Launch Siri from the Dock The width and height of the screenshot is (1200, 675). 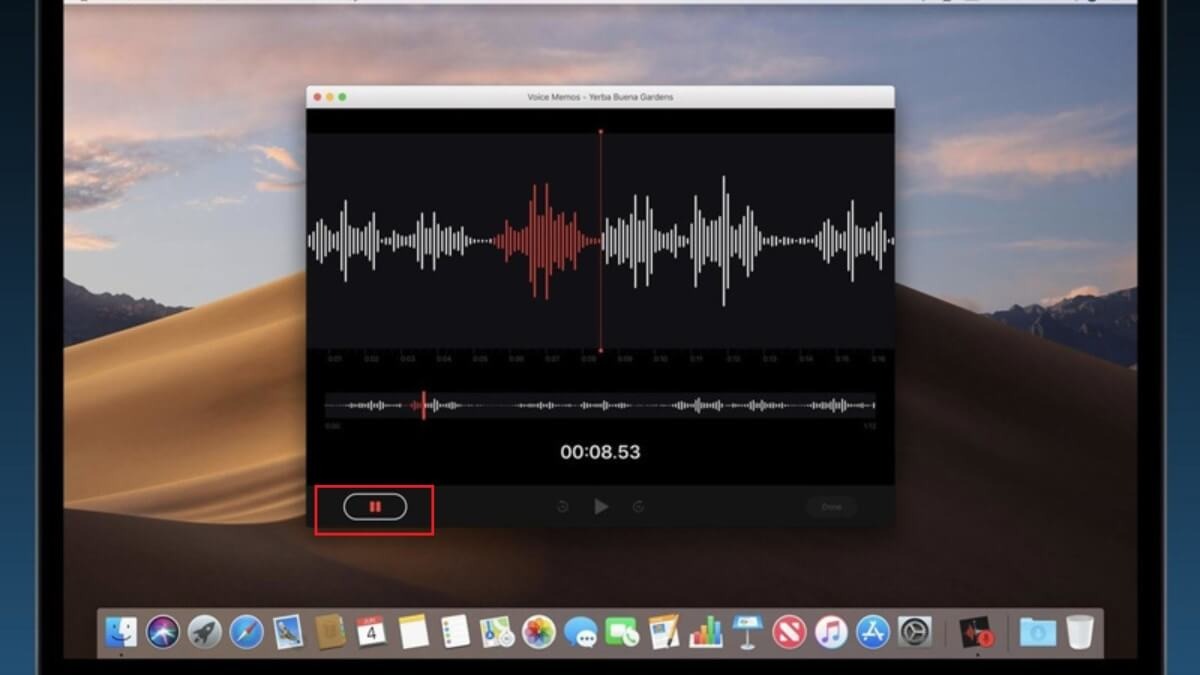(x=163, y=631)
